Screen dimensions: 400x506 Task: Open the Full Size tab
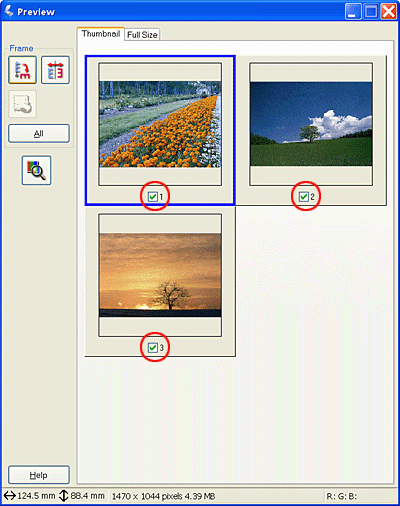click(142, 35)
